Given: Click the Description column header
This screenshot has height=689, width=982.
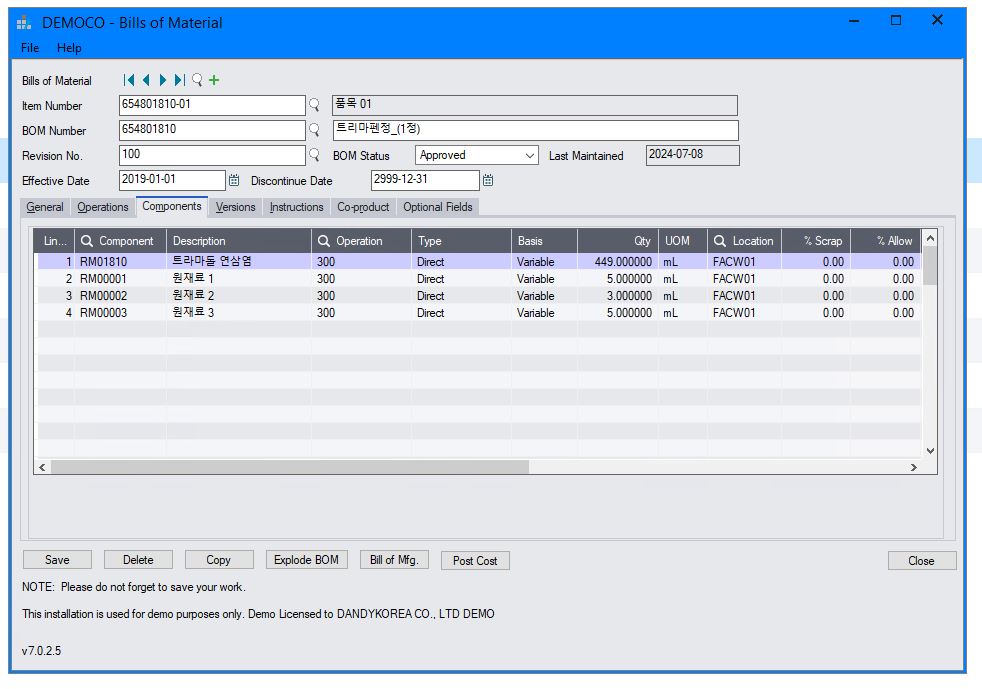Looking at the screenshot, I should 239,241.
